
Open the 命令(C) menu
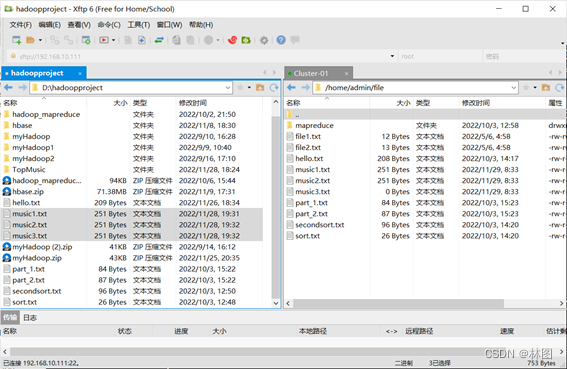(x=109, y=25)
